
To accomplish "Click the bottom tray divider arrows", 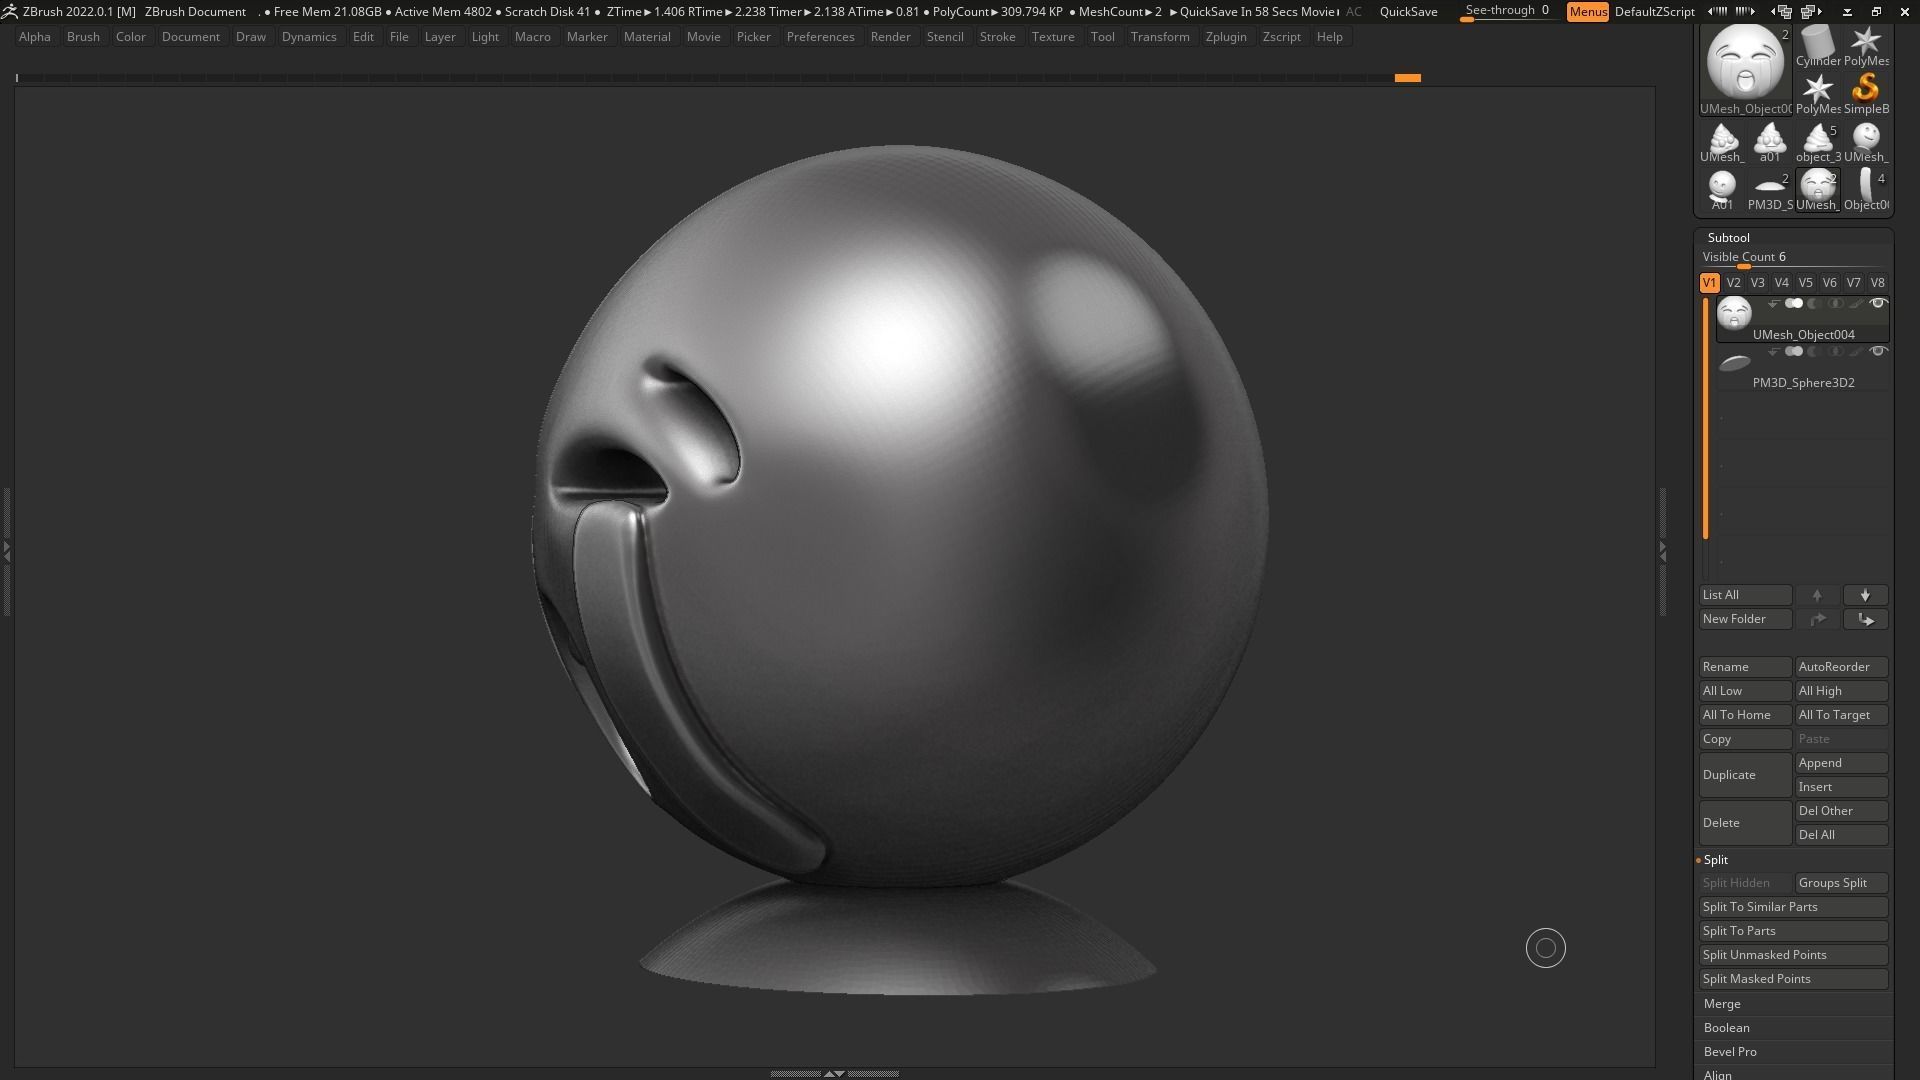I will click(834, 1073).
